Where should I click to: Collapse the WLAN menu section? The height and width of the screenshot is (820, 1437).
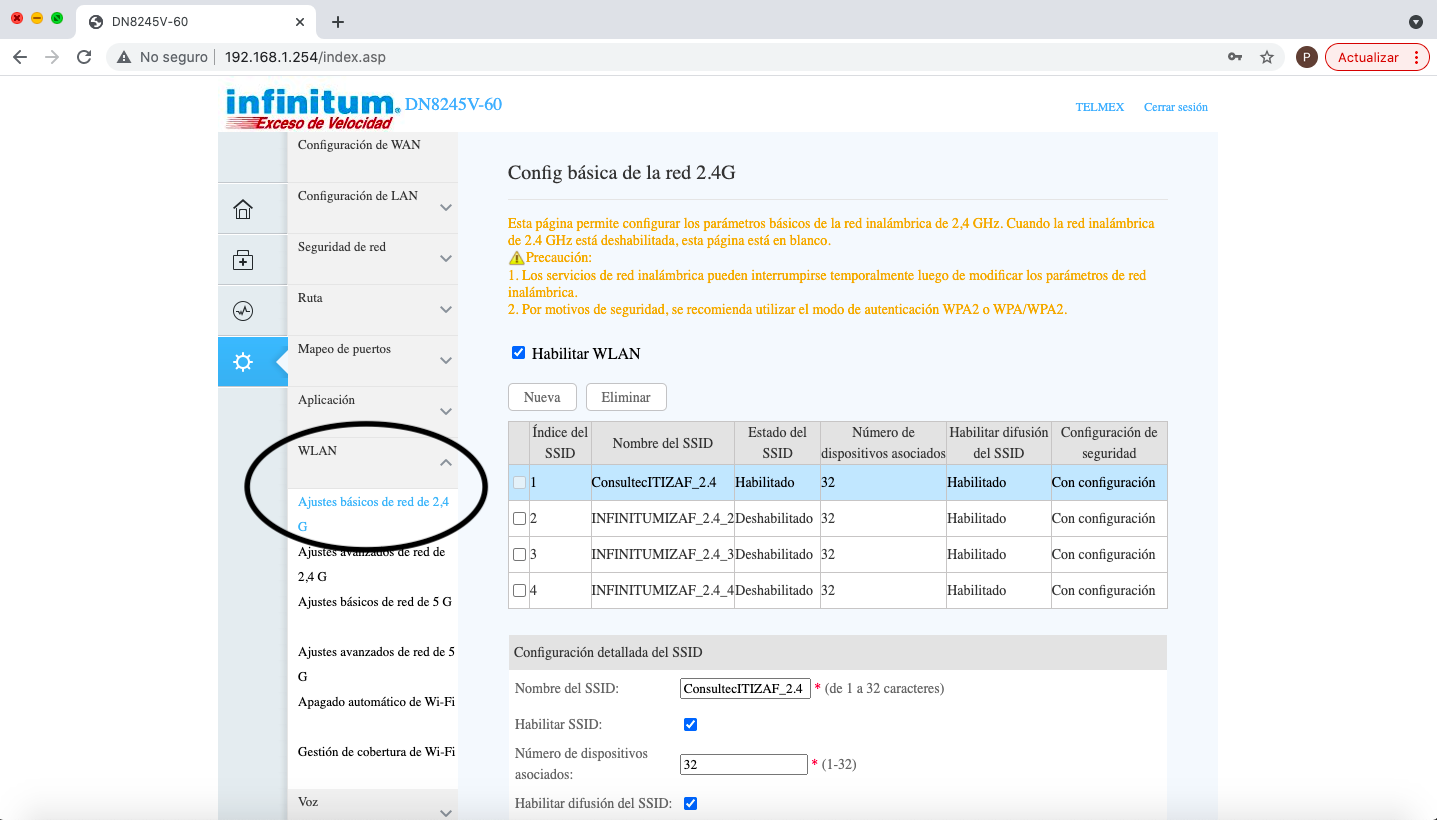point(446,463)
